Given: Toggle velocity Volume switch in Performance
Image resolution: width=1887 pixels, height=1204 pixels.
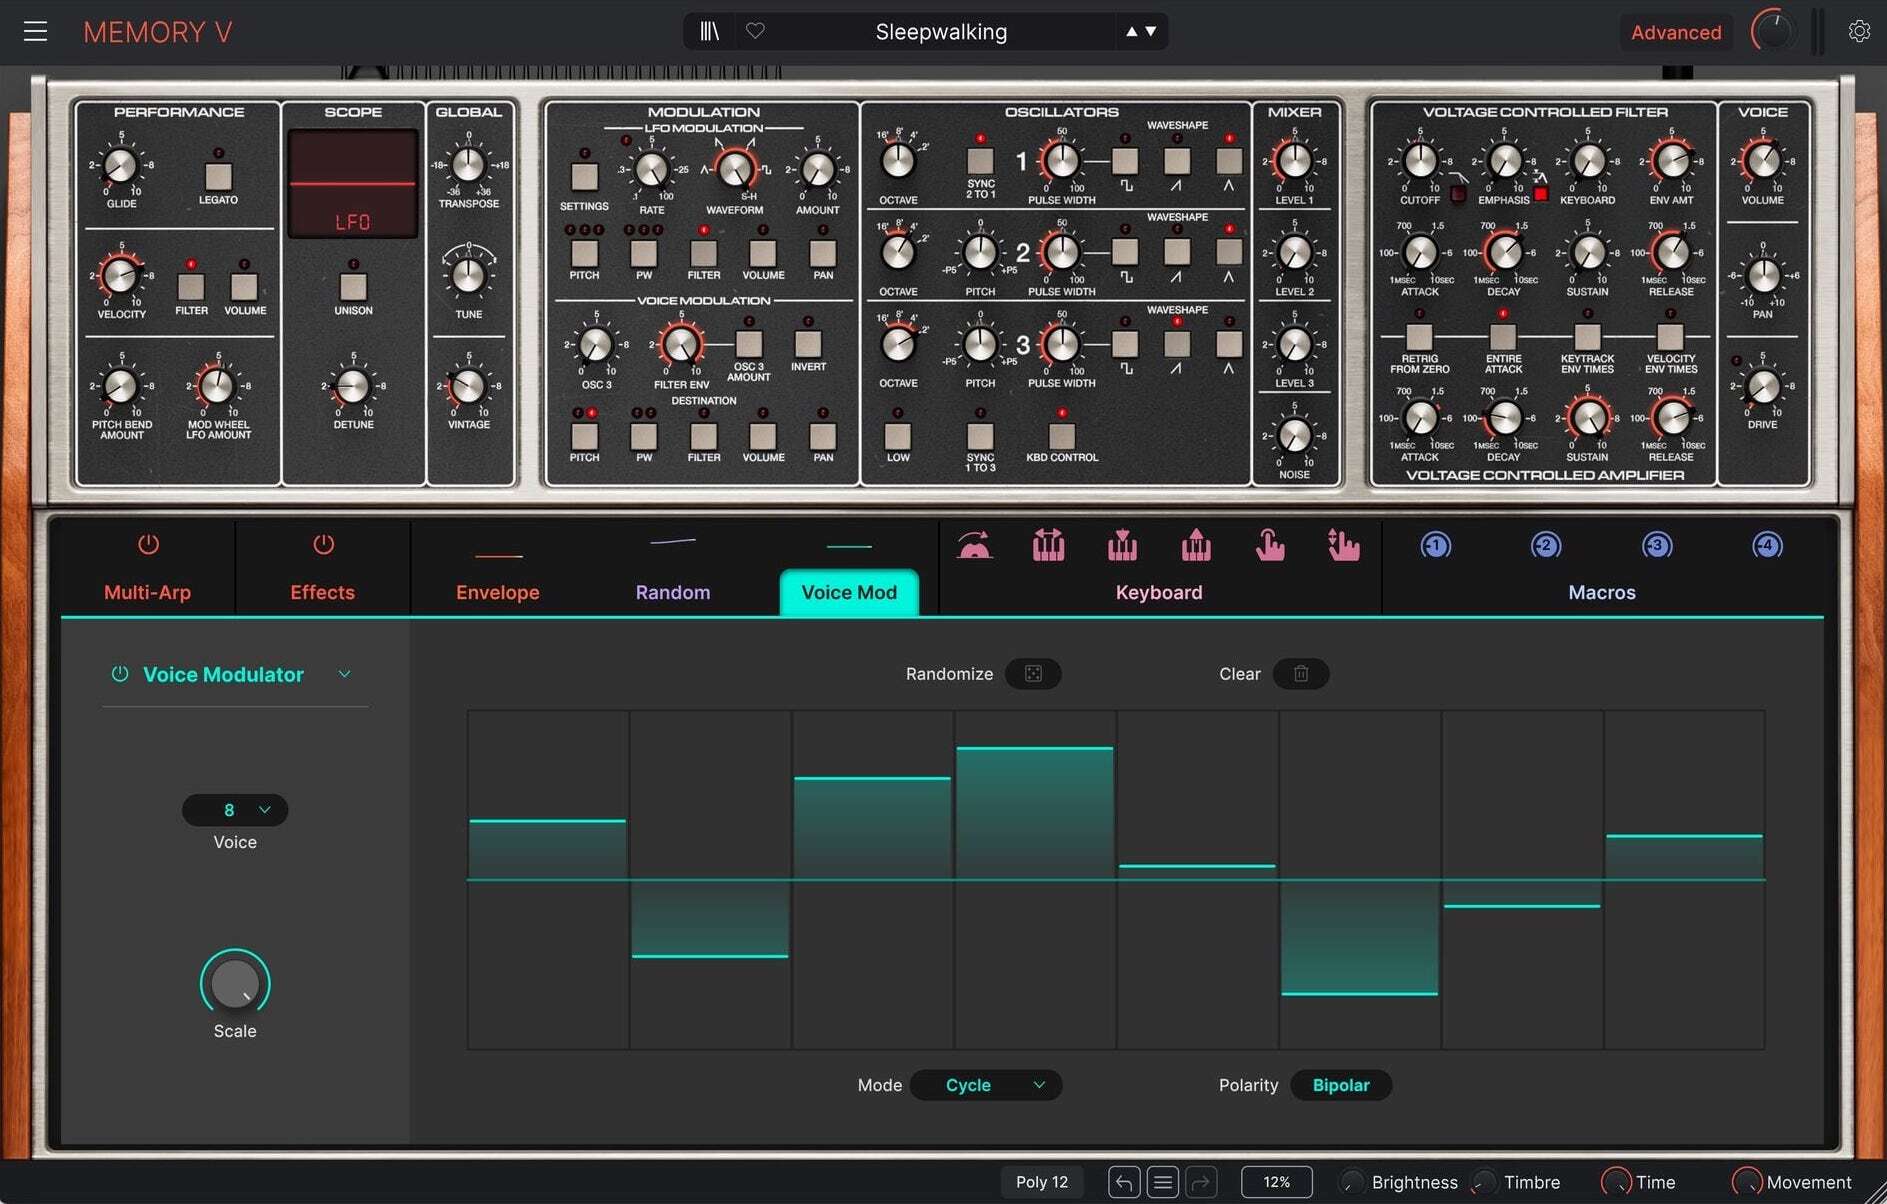Looking at the screenshot, I should [244, 287].
